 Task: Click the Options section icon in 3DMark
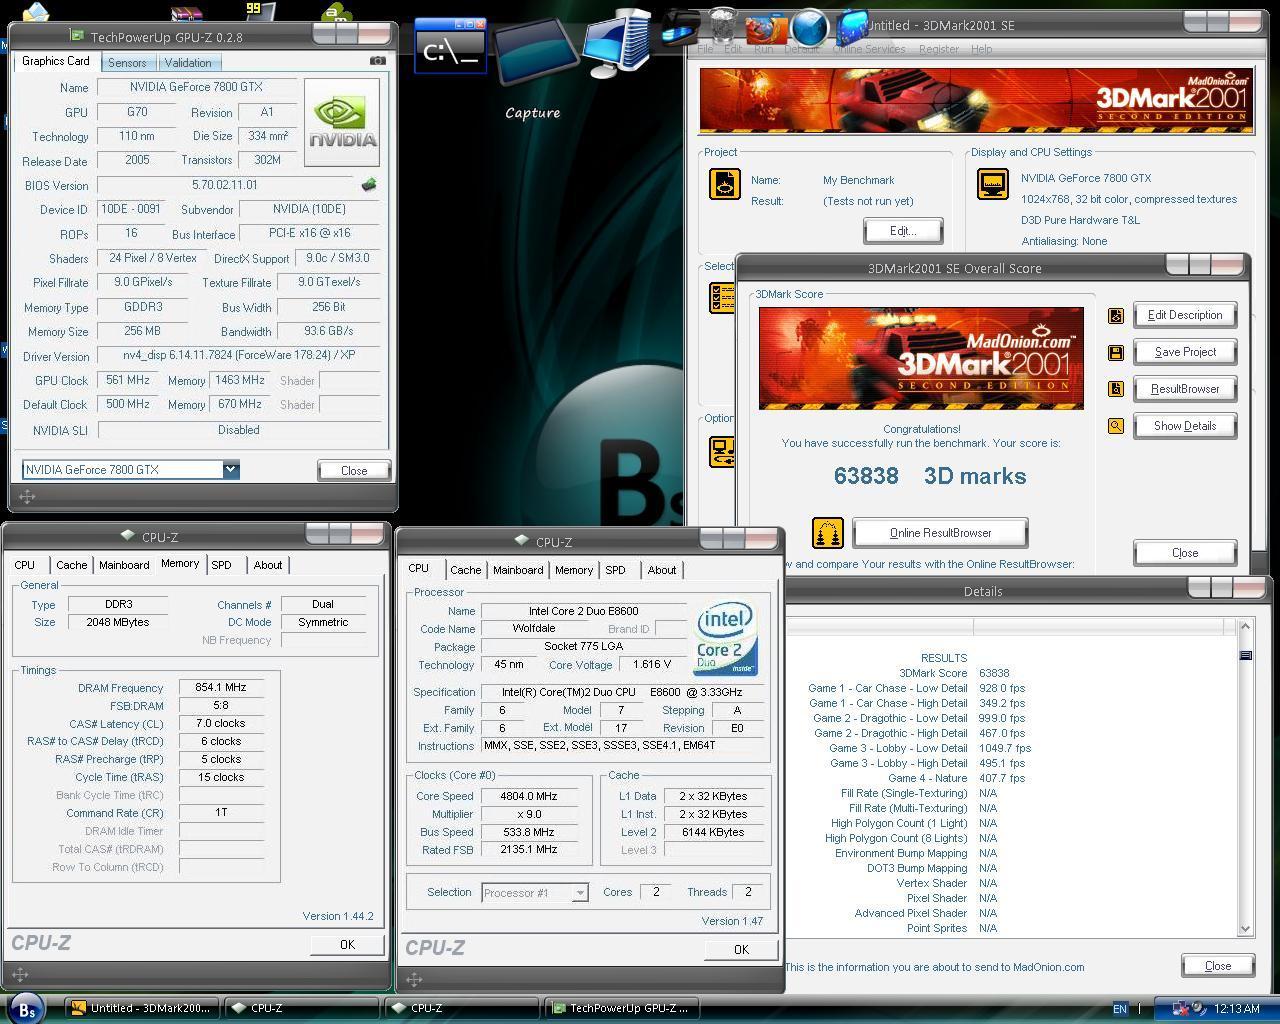(x=721, y=451)
